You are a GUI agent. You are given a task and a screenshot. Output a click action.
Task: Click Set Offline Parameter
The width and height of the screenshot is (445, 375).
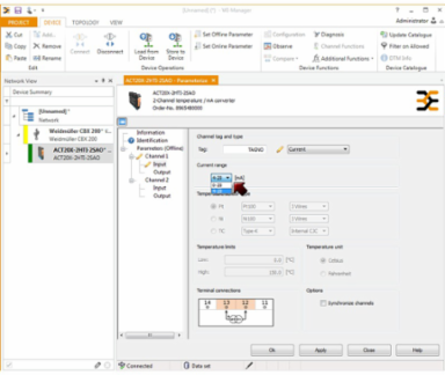(x=224, y=34)
